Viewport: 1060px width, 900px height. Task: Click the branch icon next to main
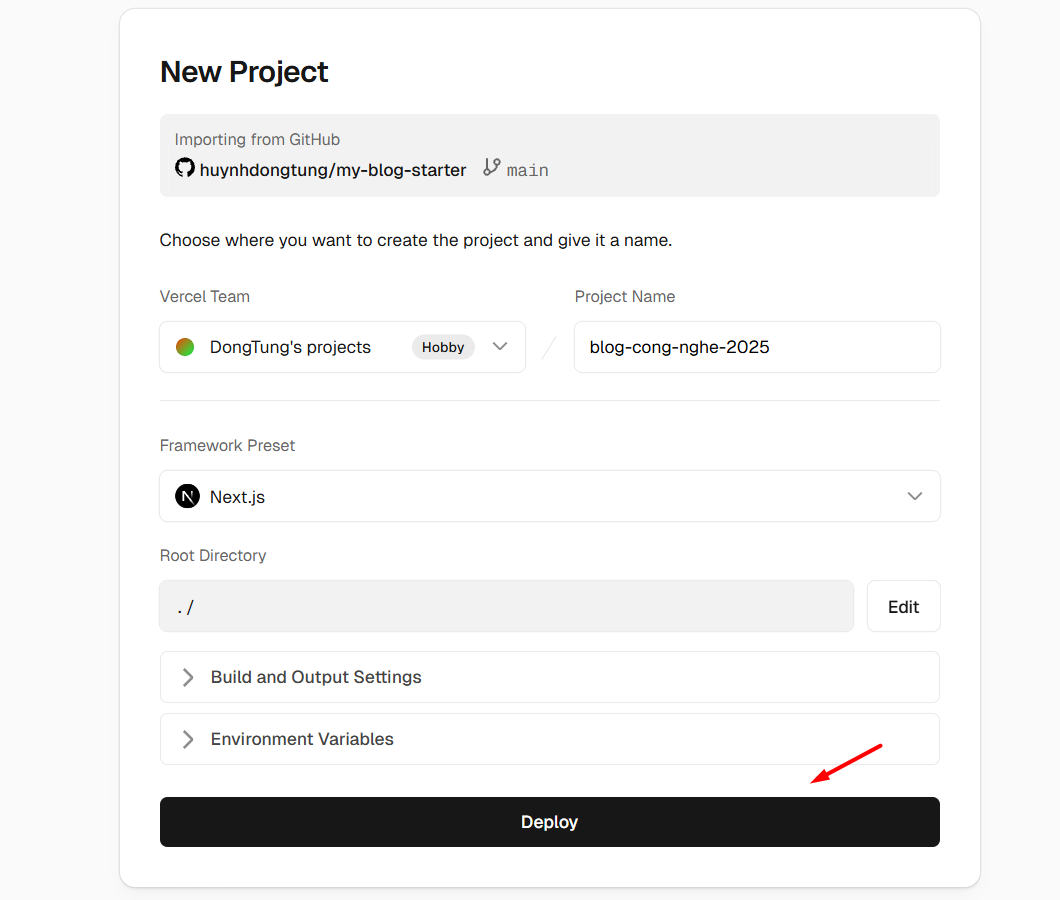(x=489, y=169)
